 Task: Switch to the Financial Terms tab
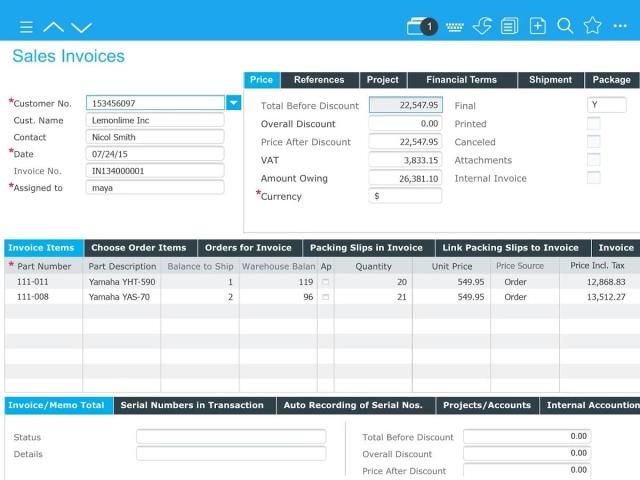pos(461,80)
